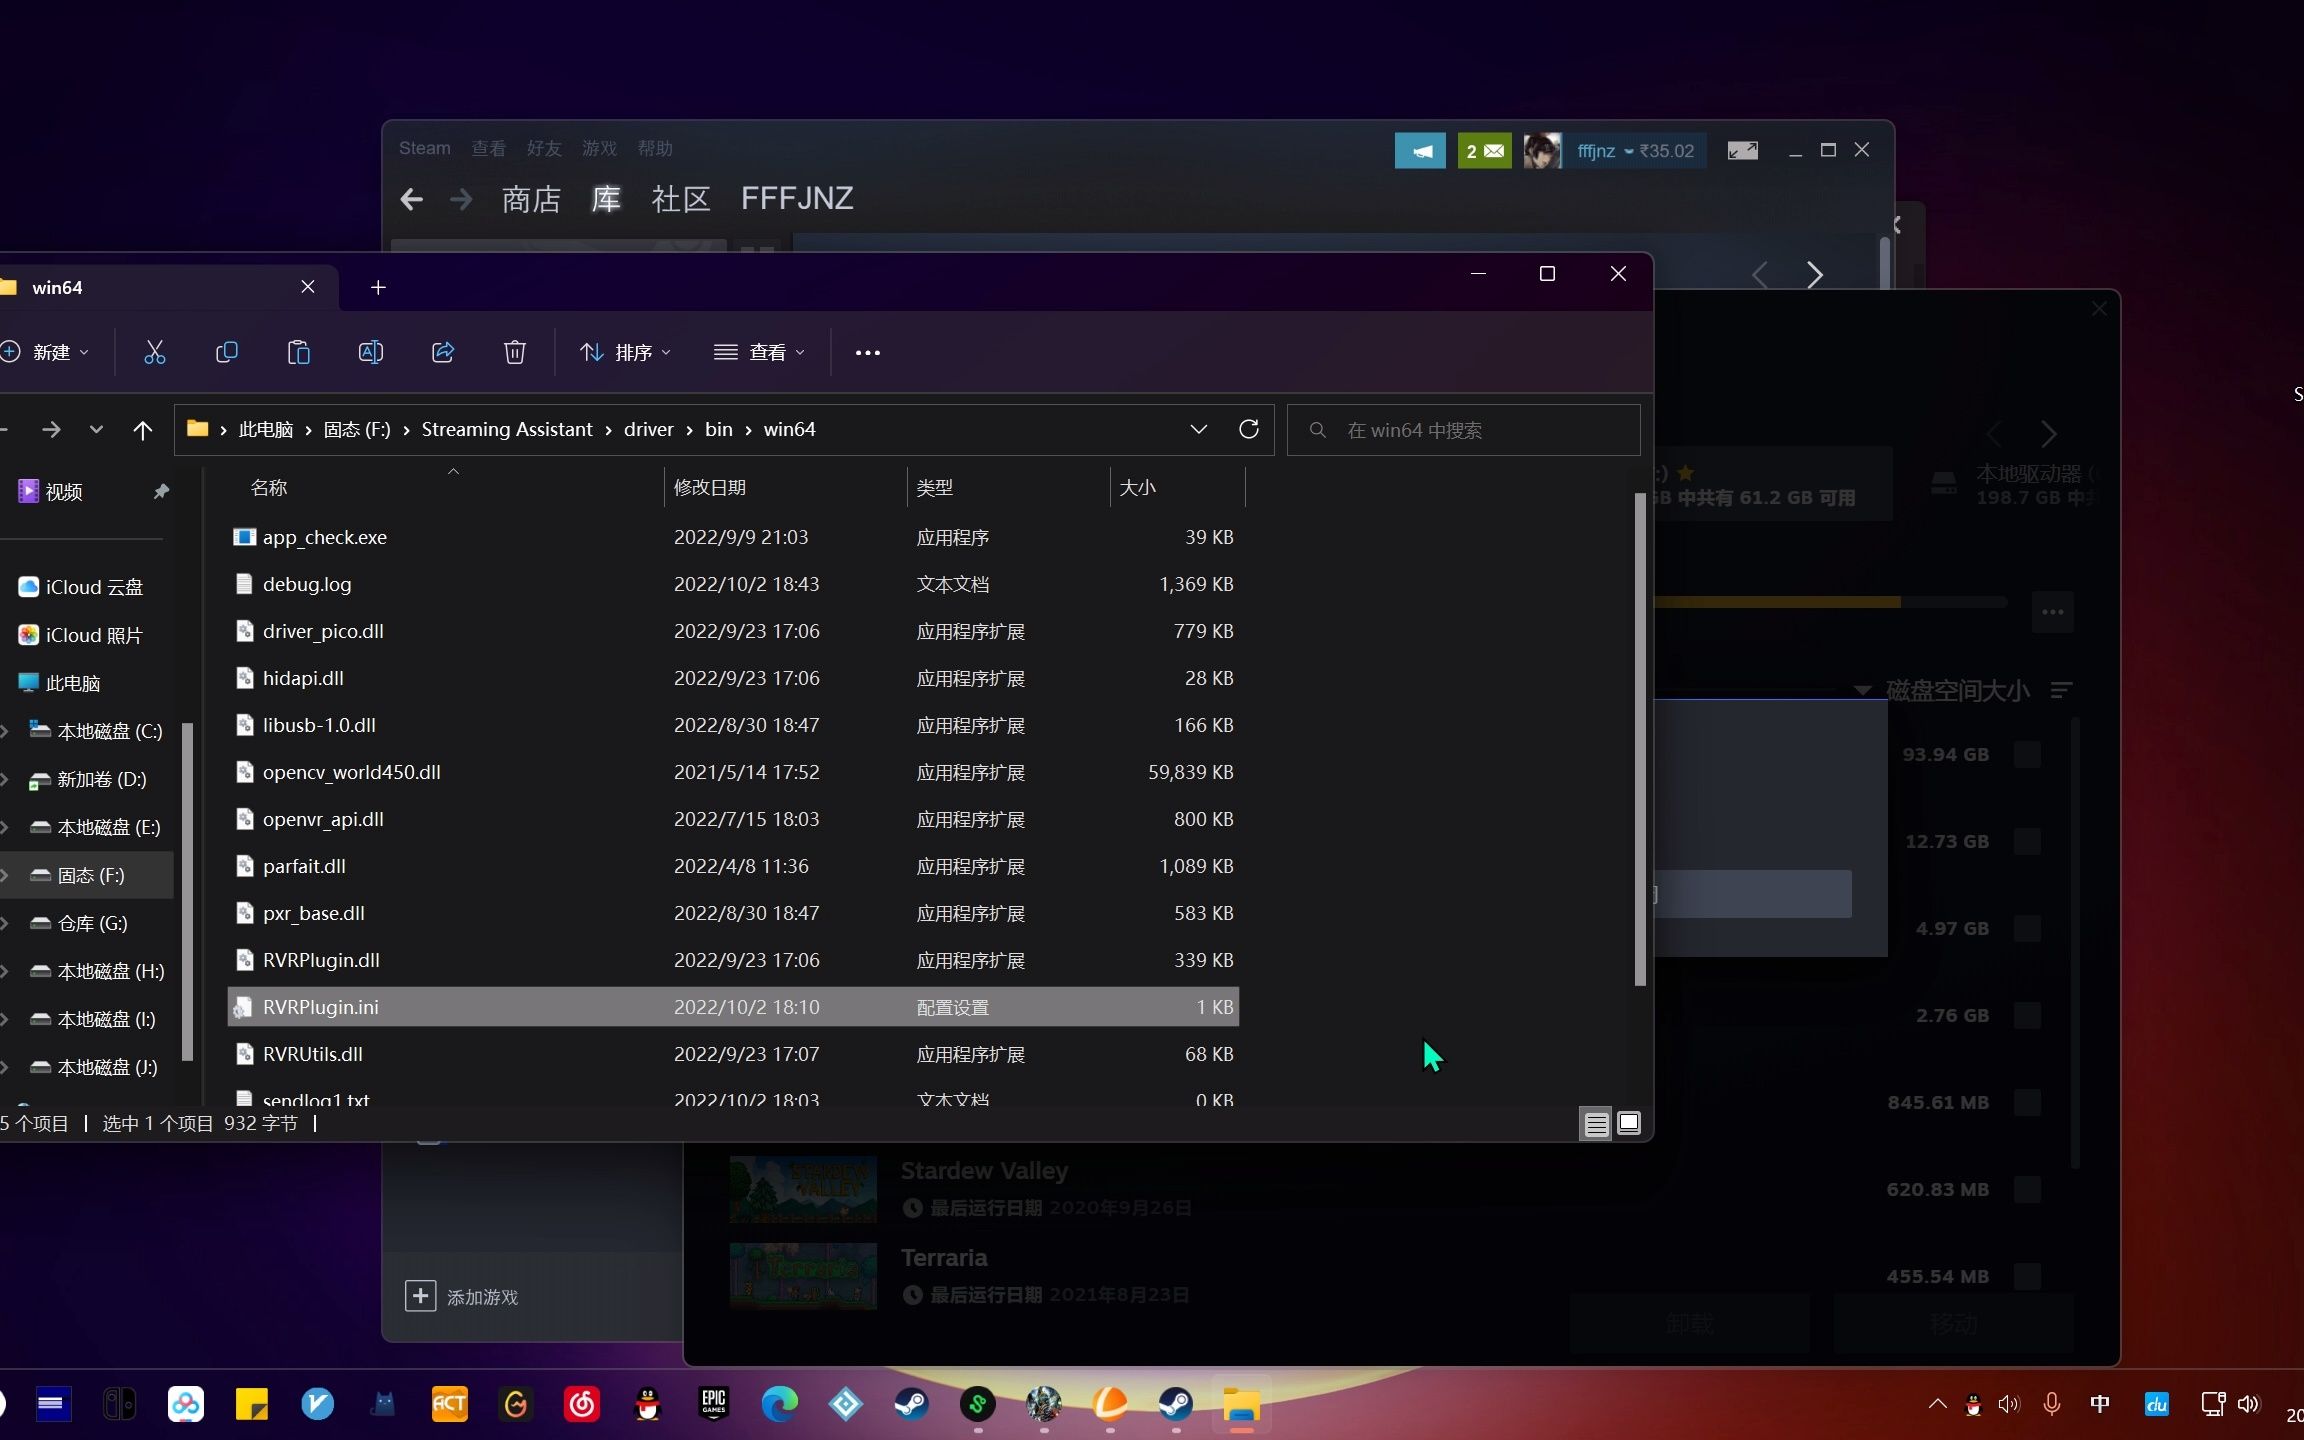This screenshot has height=1440, width=2304.
Task: Refresh the win64 folder view
Action: point(1249,429)
